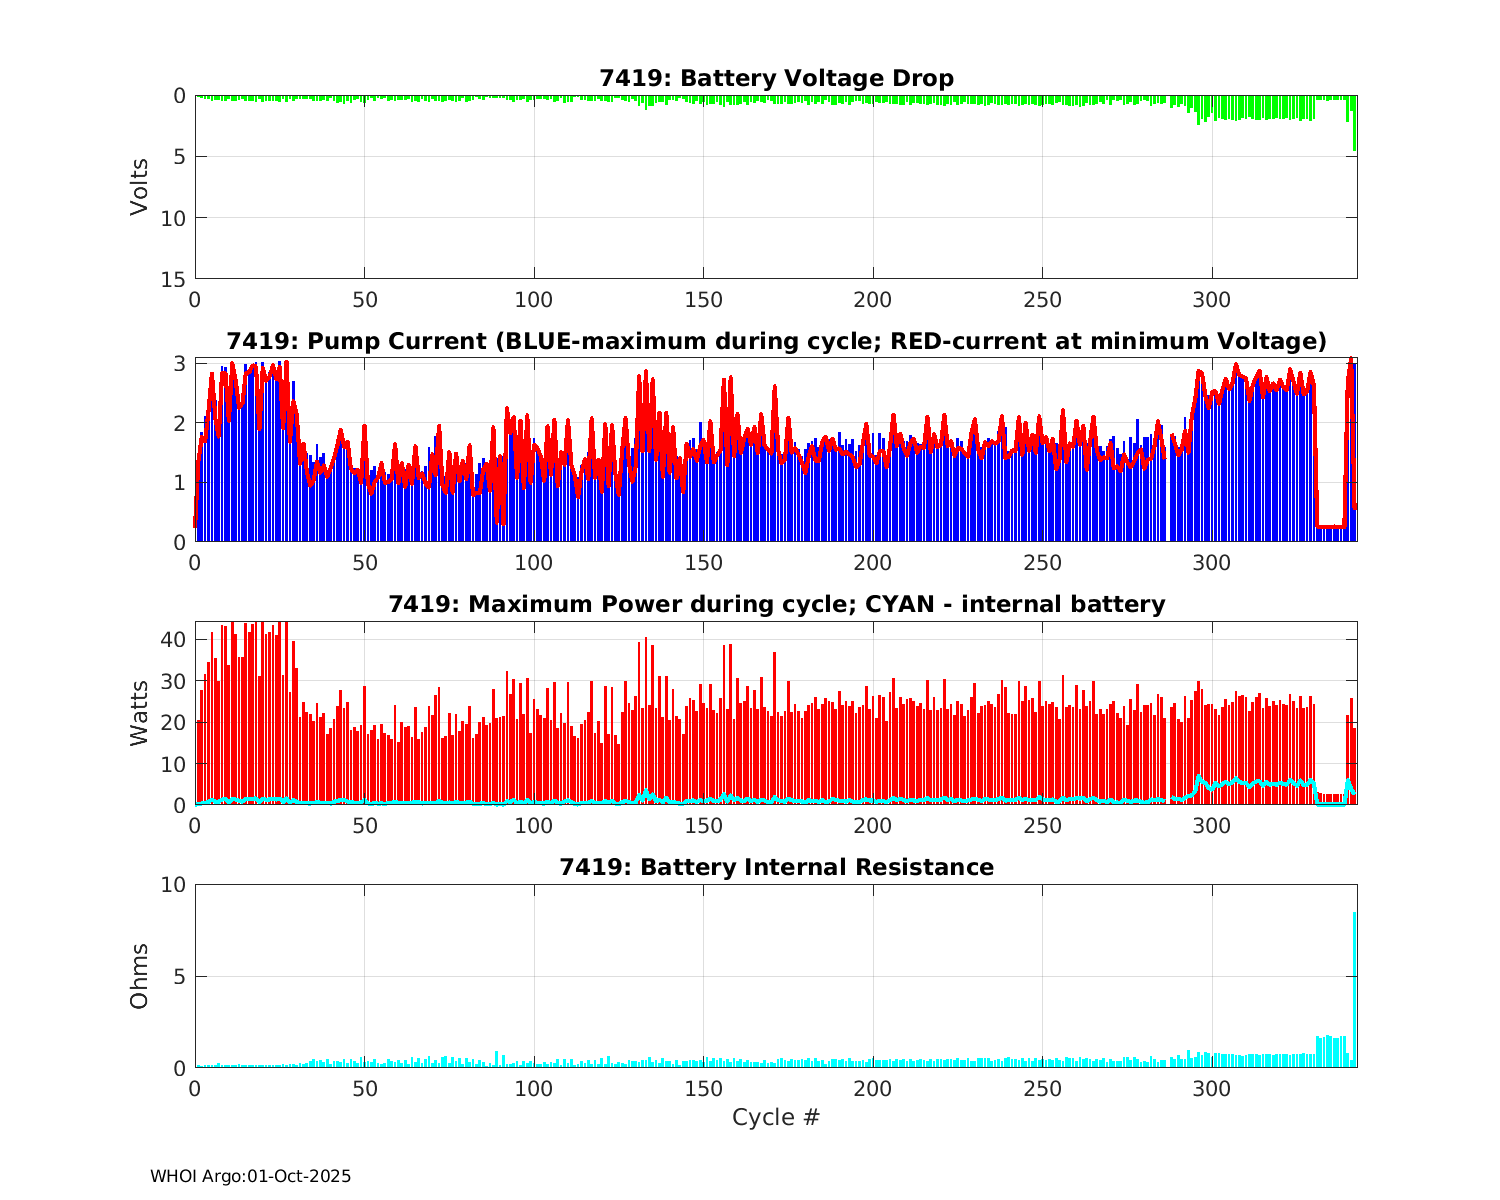This screenshot has height=1200, width=1500.
Task: Click the Watts y-axis label
Action: 140,712
